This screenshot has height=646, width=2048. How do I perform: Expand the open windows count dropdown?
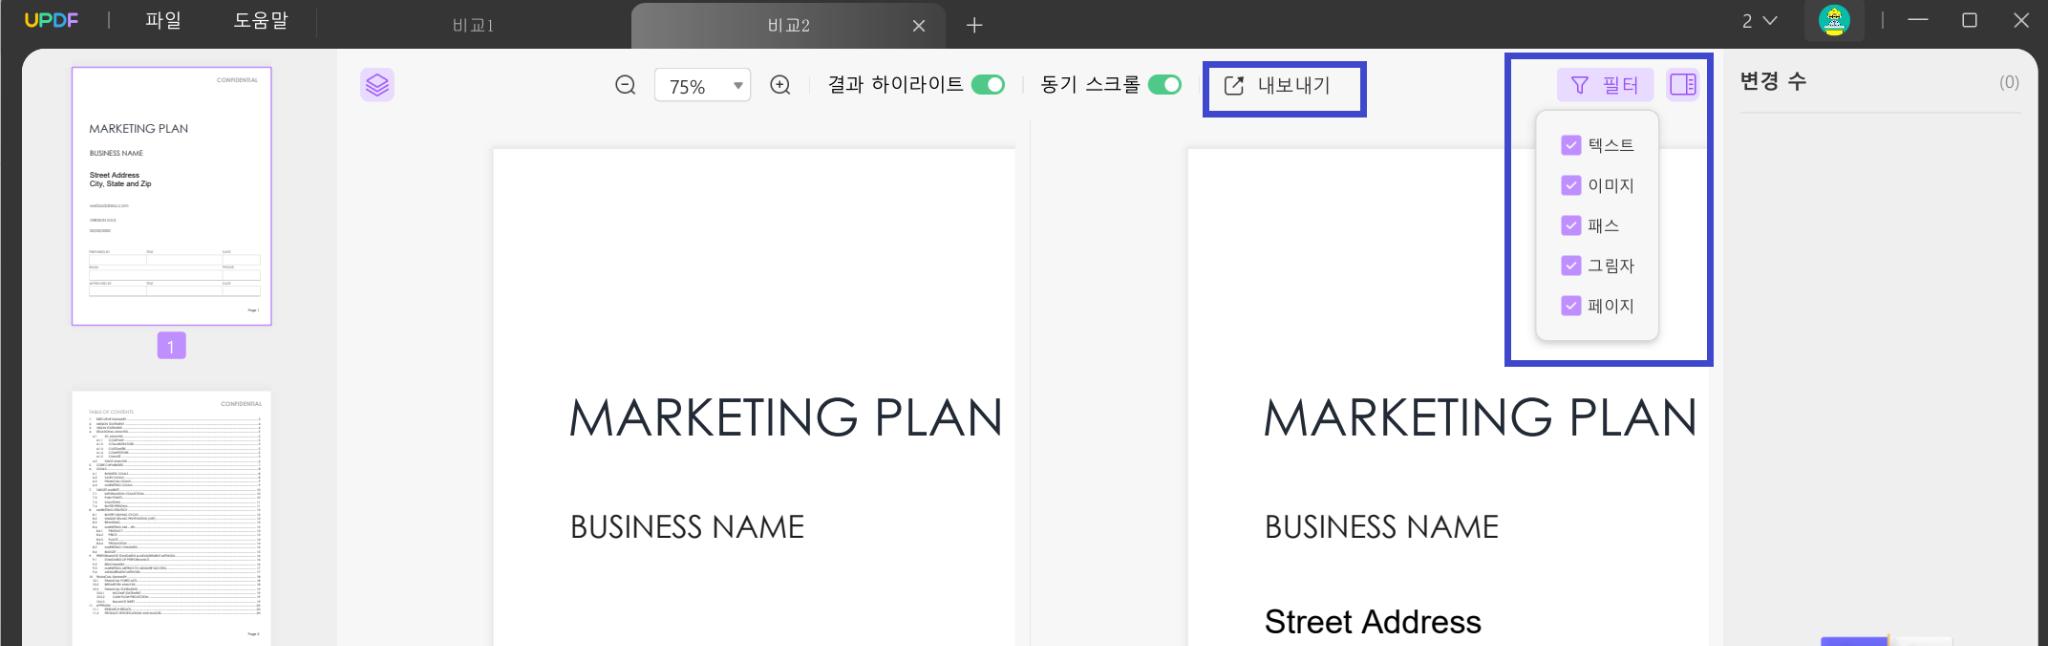click(x=1760, y=21)
